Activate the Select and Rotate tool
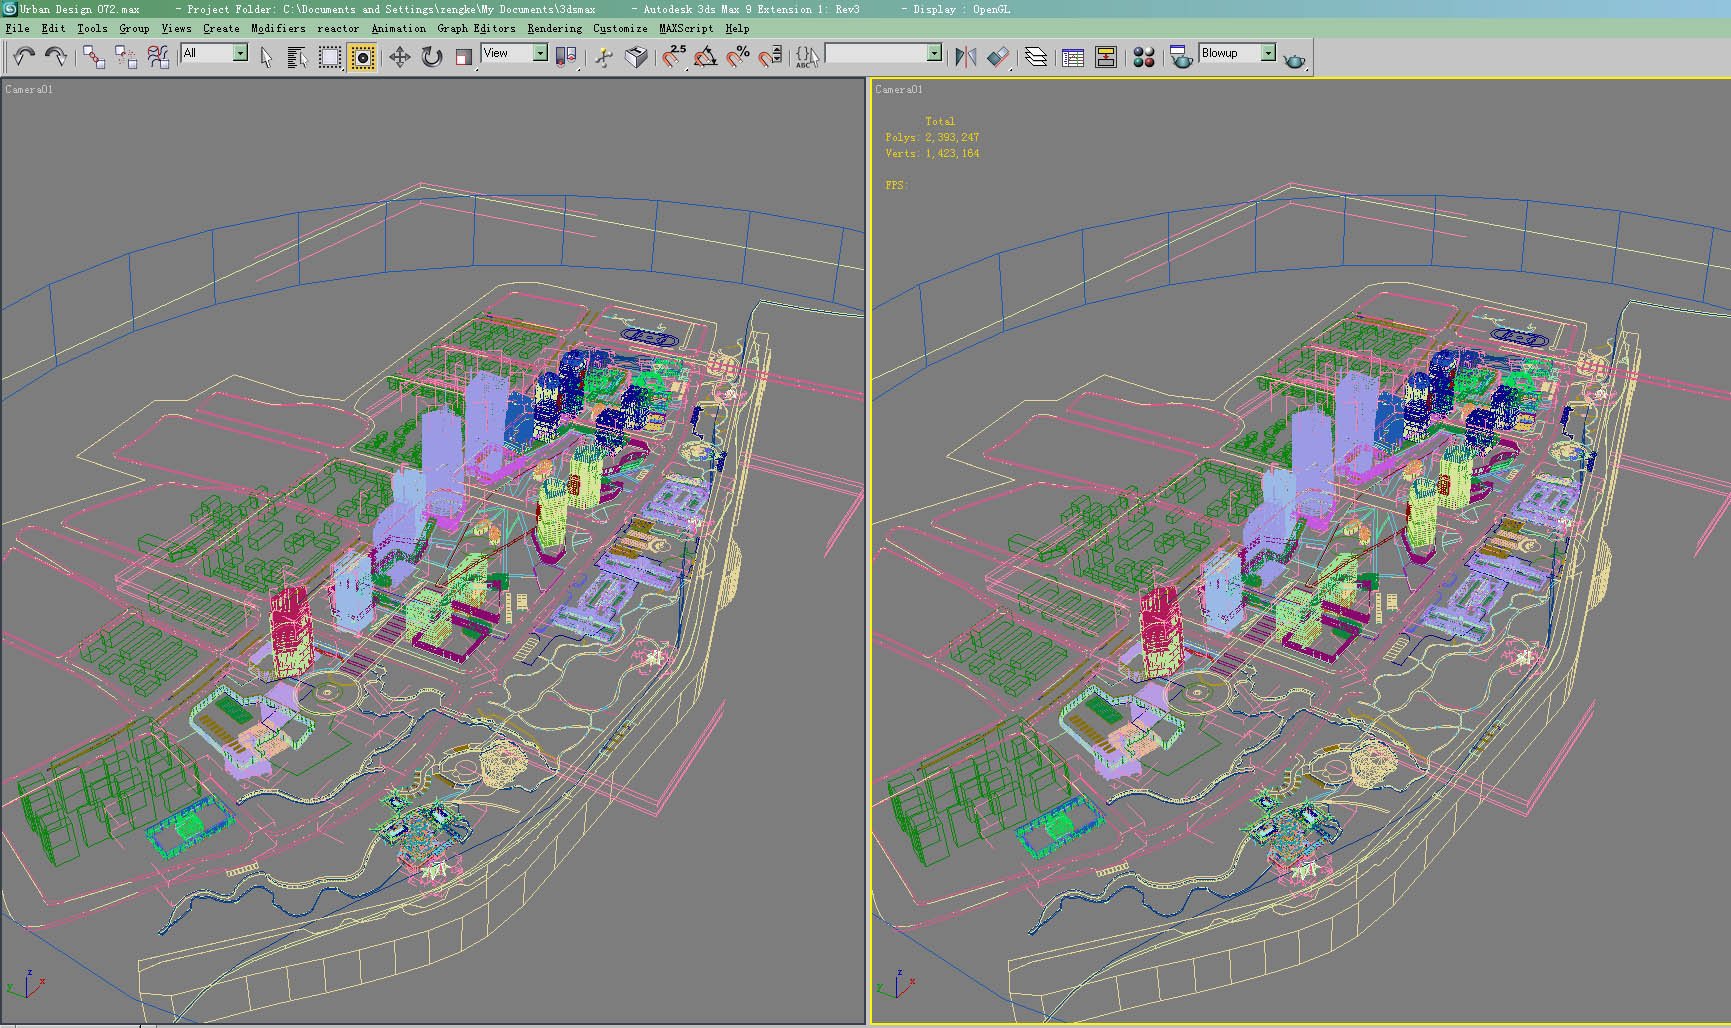 [432, 57]
